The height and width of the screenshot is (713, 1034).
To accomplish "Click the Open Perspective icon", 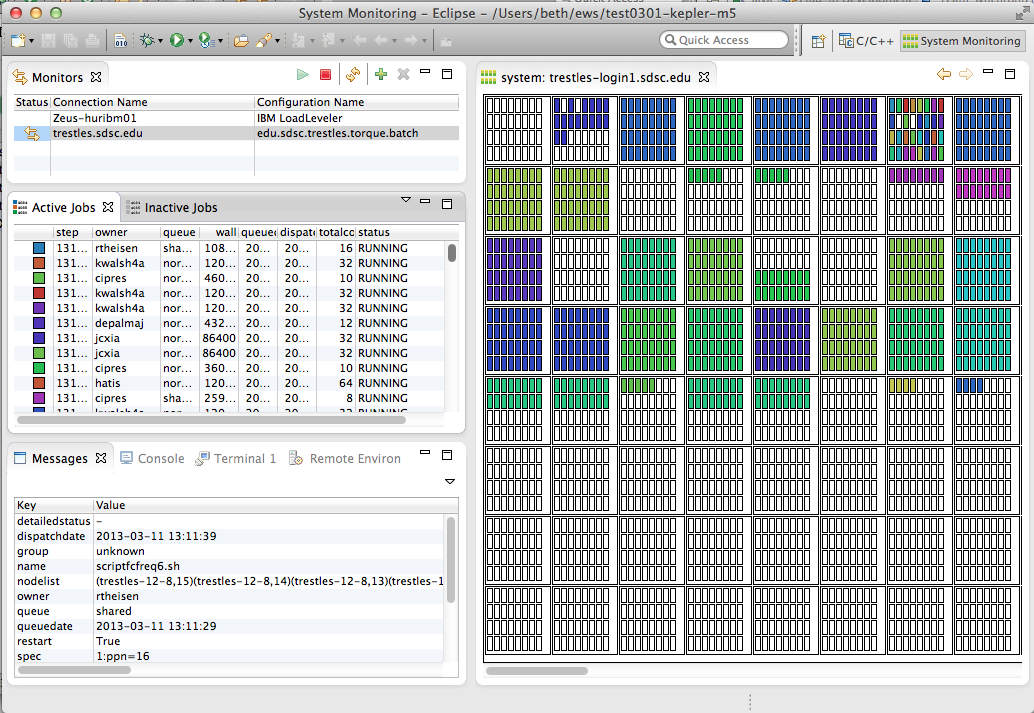I will click(818, 41).
